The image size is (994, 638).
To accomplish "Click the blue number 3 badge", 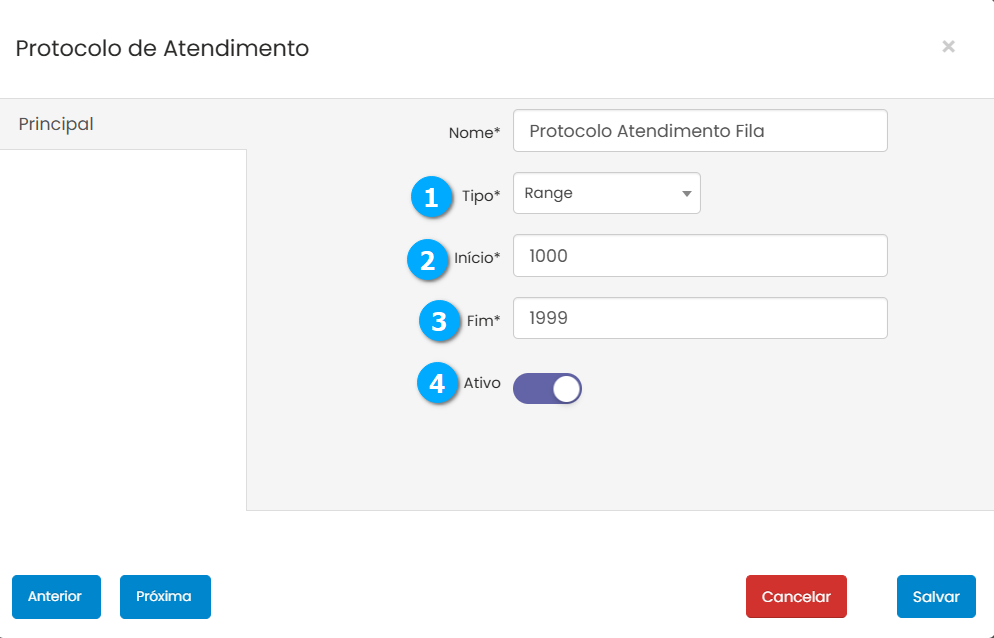I will pos(438,322).
